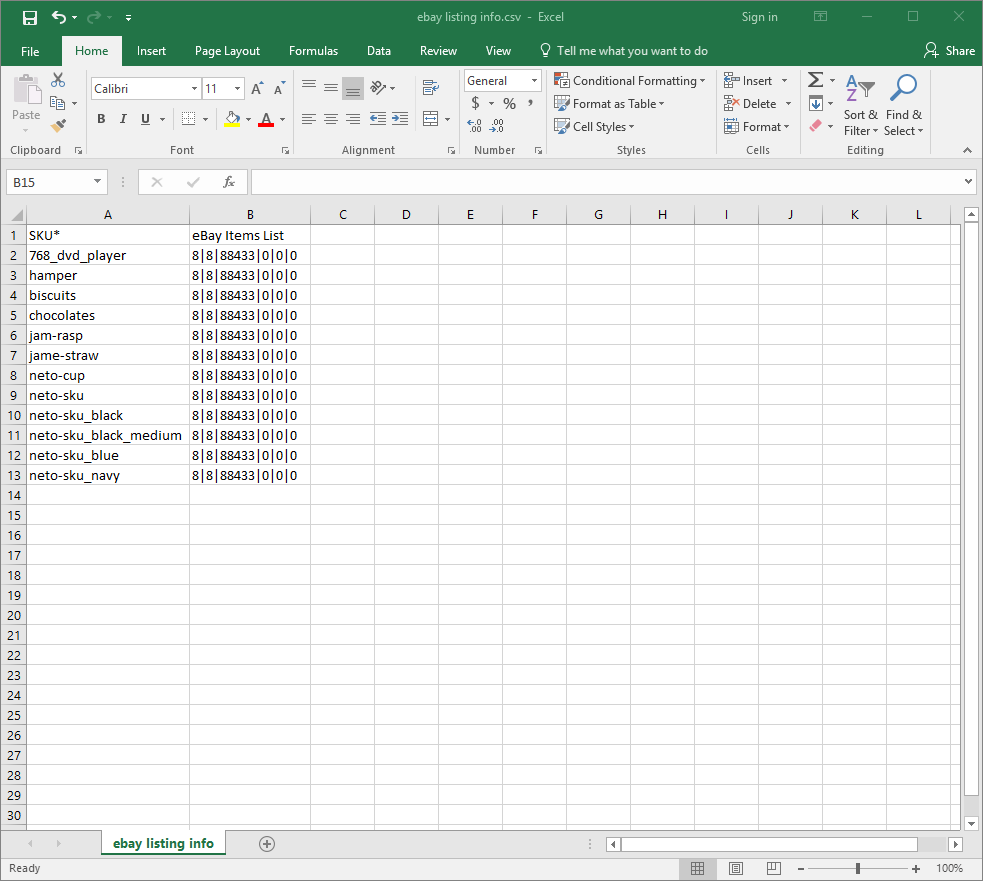Apply the yellow fill color bucket
This screenshot has width=983, height=881.
point(232,119)
